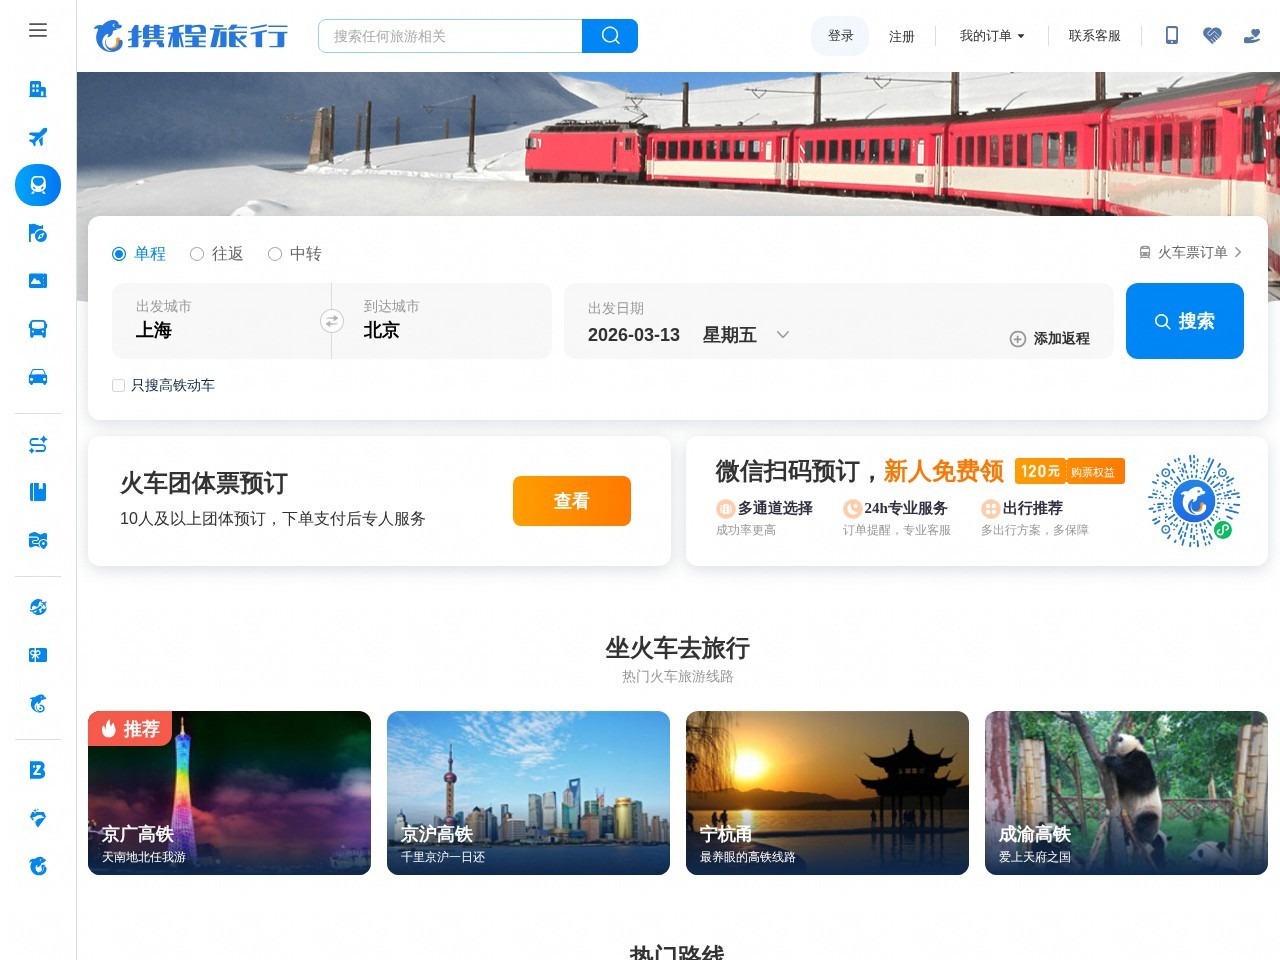This screenshot has width=1280, height=960.
Task: Click the hotel building icon in sidebar
Action: [x=38, y=89]
